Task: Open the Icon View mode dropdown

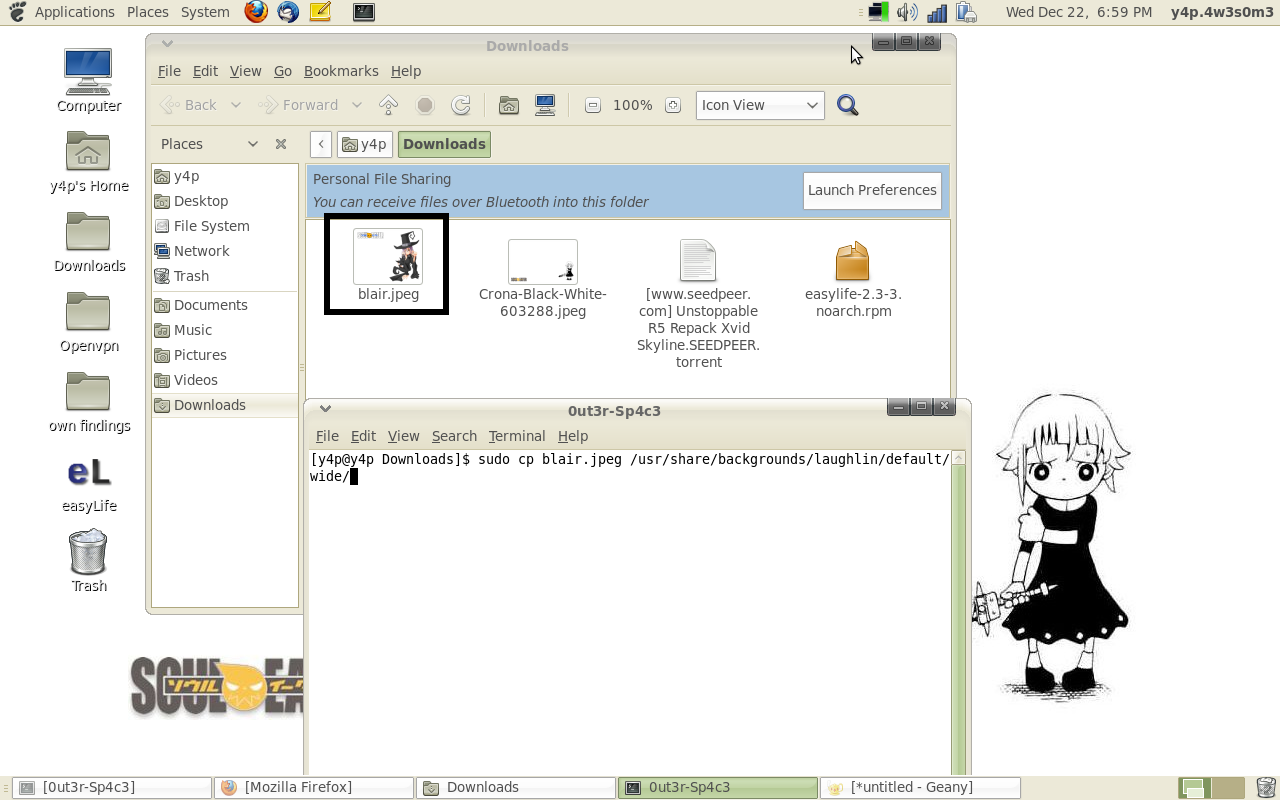Action: [760, 105]
